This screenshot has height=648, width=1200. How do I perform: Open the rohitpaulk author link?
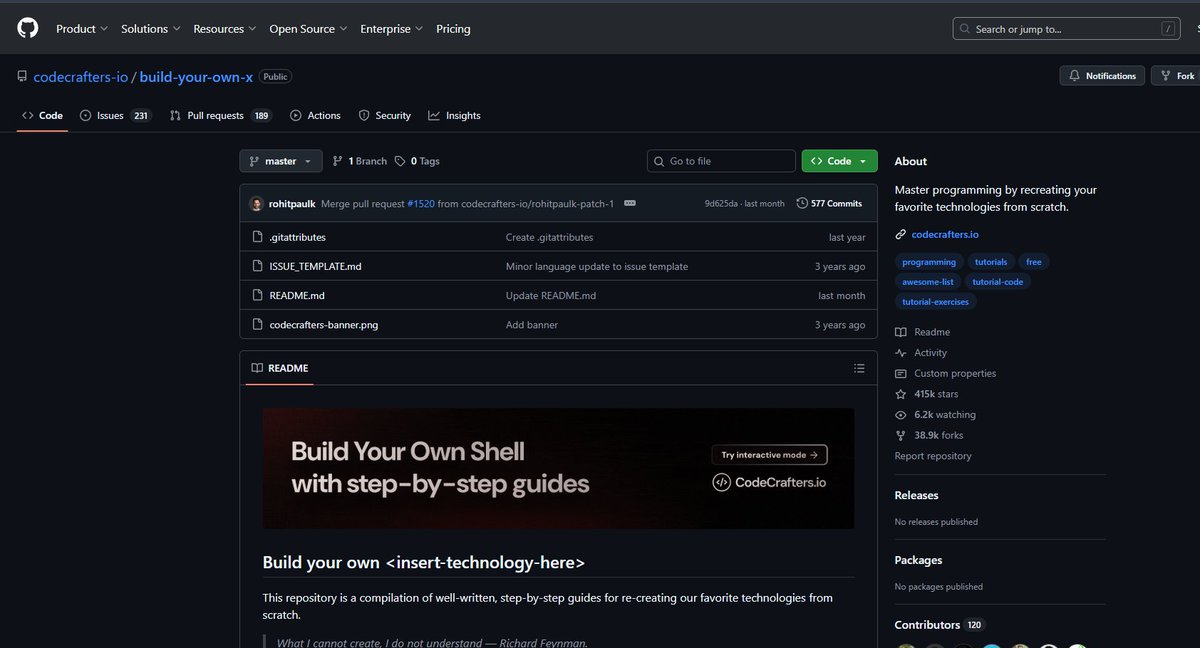tap(292, 203)
